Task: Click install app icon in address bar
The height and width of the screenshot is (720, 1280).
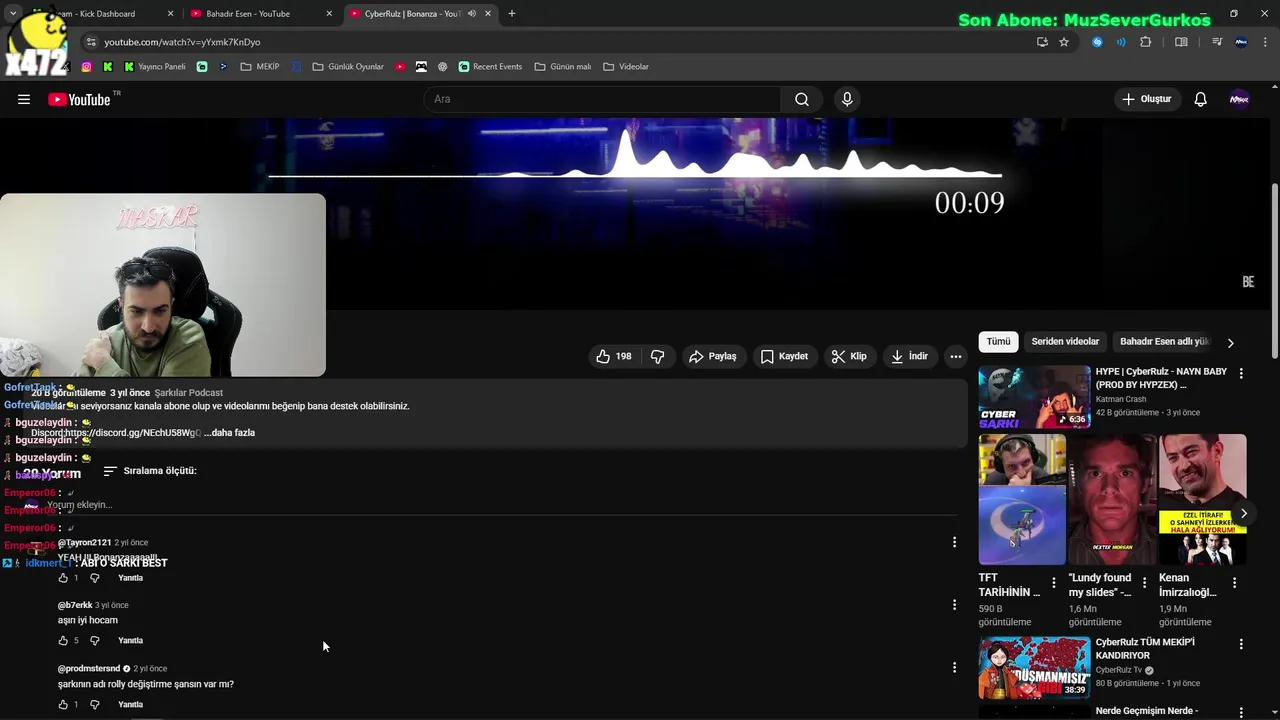Action: coord(1042,42)
